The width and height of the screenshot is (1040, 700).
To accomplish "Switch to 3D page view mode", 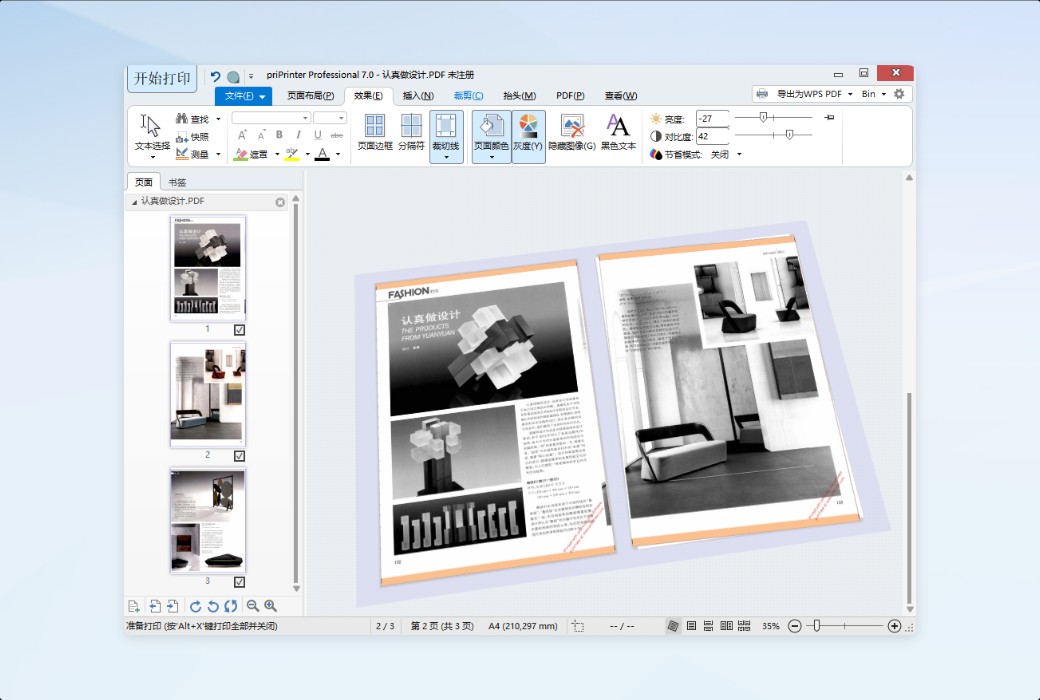I will 673,626.
